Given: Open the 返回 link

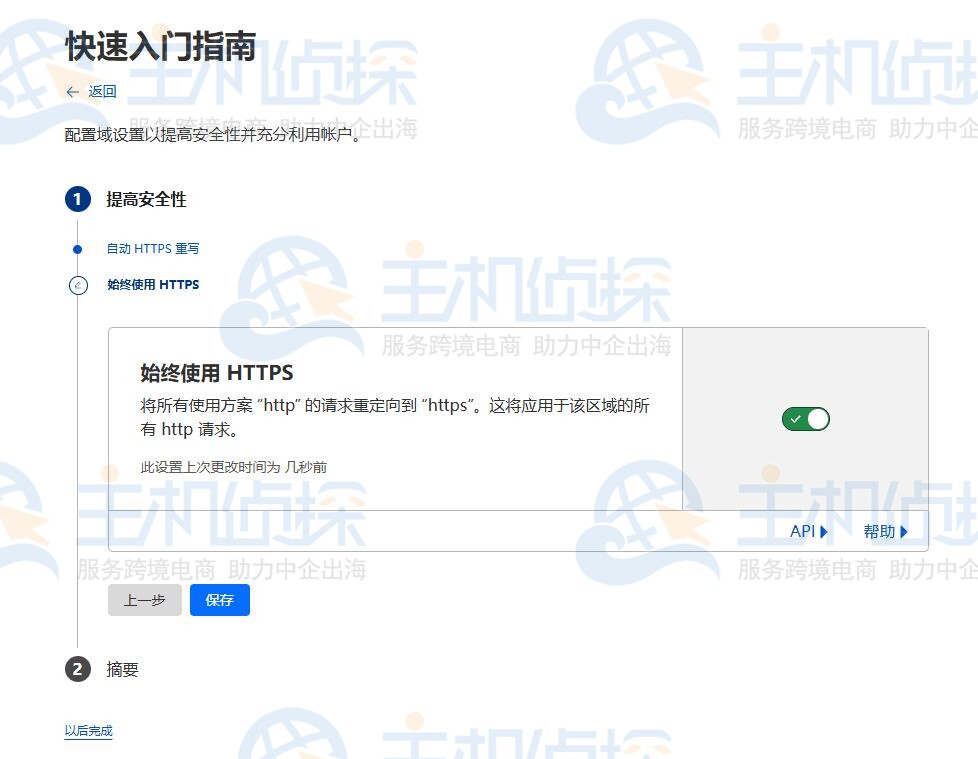Looking at the screenshot, I should (102, 92).
